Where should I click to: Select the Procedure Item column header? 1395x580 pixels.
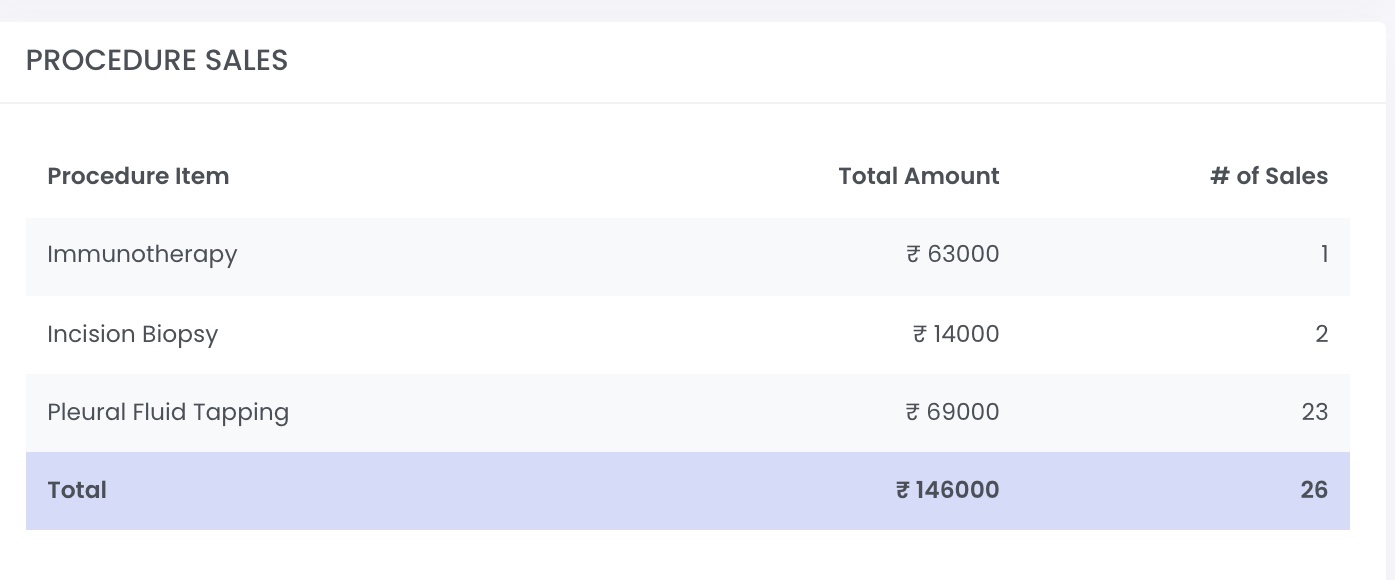click(138, 176)
